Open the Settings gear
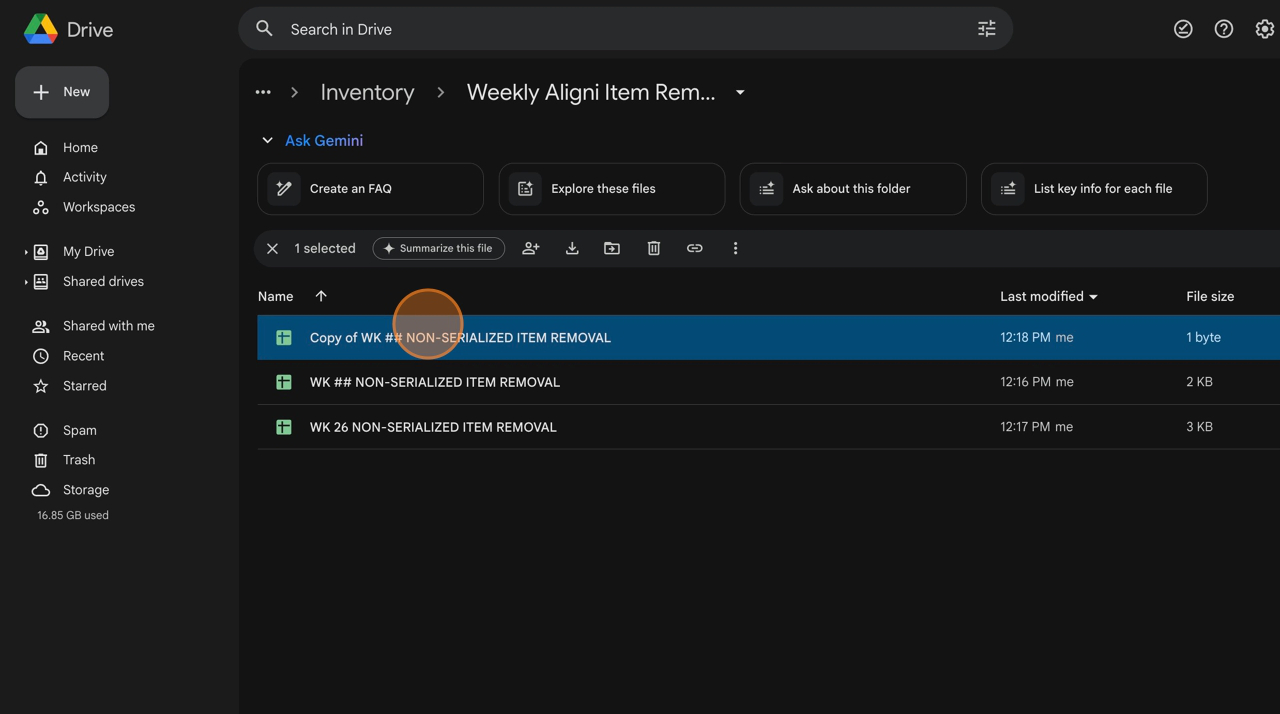The width and height of the screenshot is (1280, 714). coord(1264,29)
